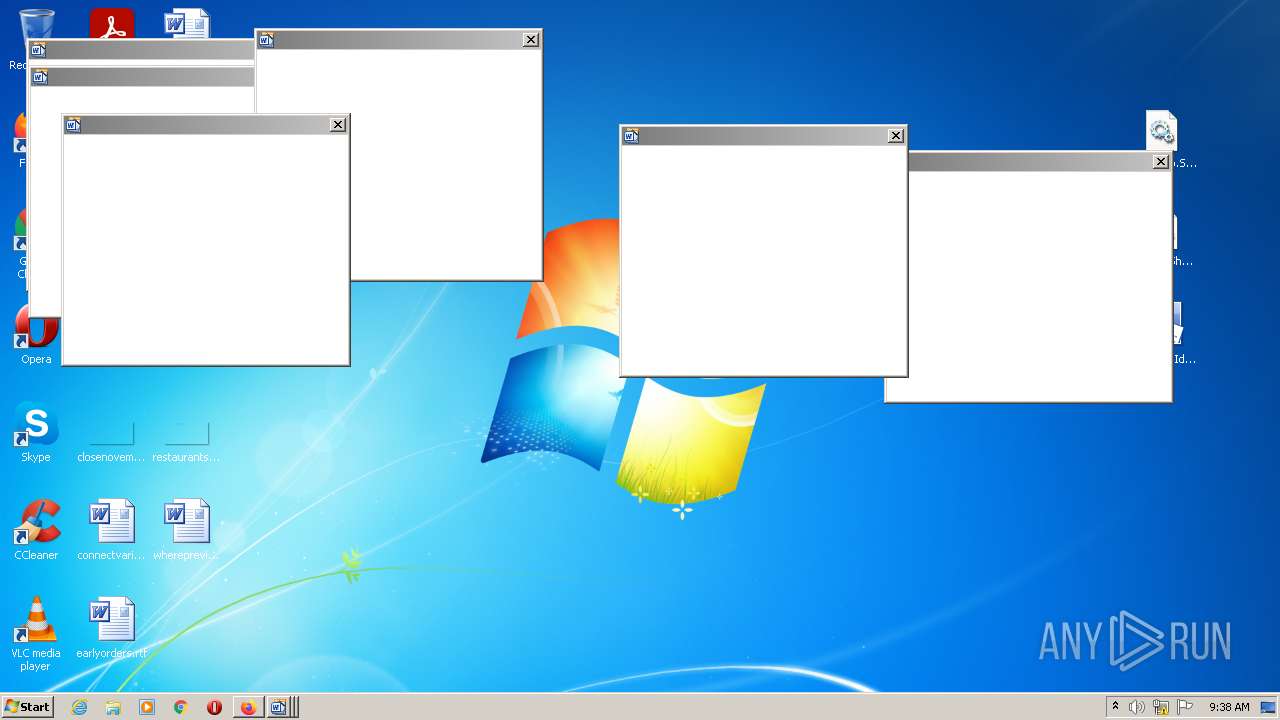Close the frontmost blank window above Opera shortcut
This screenshot has width=1280, height=720.
[338, 125]
